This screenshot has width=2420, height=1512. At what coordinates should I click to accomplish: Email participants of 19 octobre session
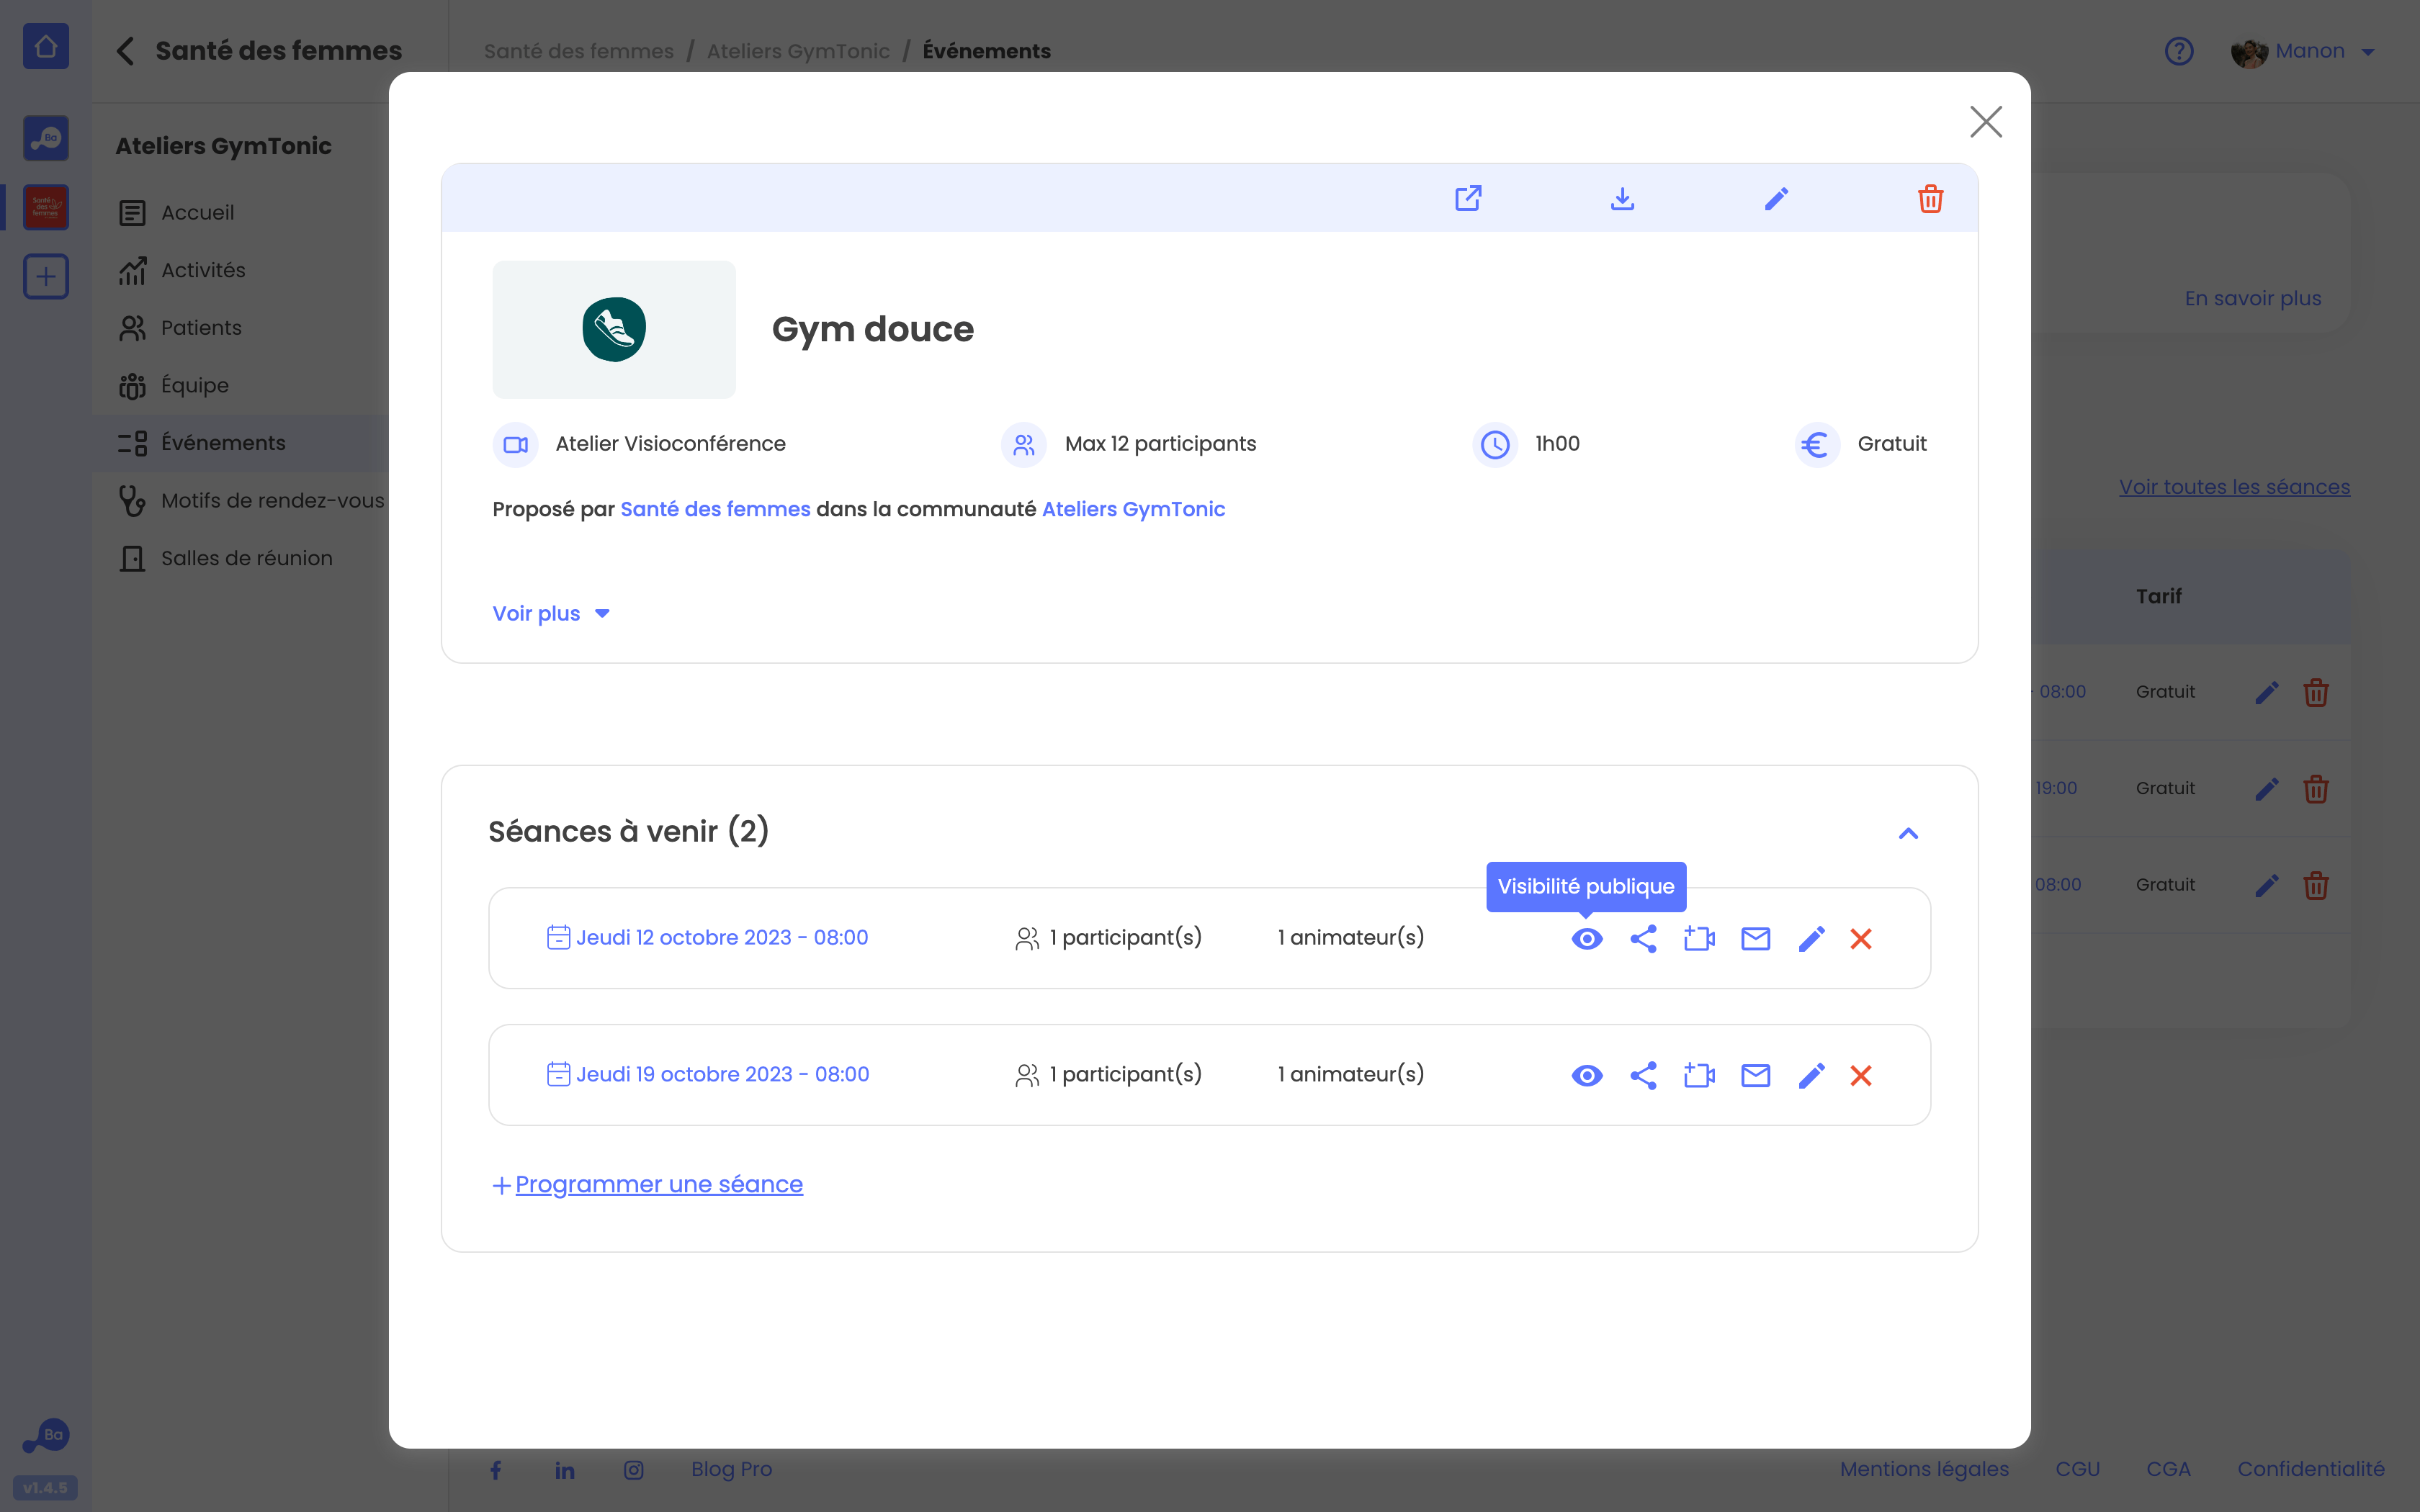pos(1755,1075)
